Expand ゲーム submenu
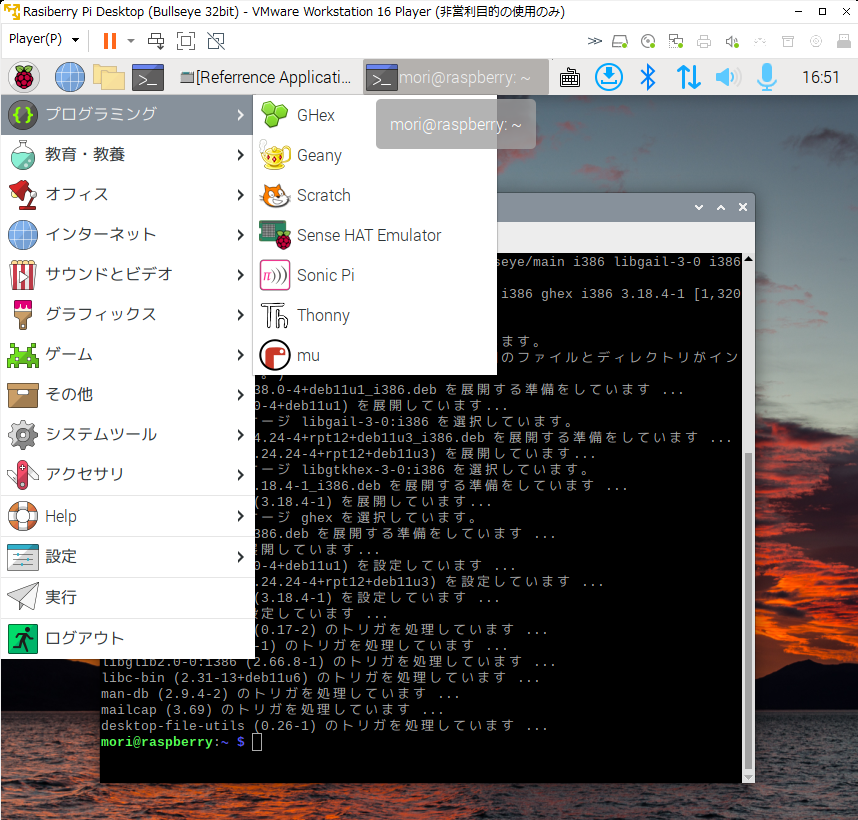Image resolution: width=858 pixels, height=820 pixels. point(127,355)
